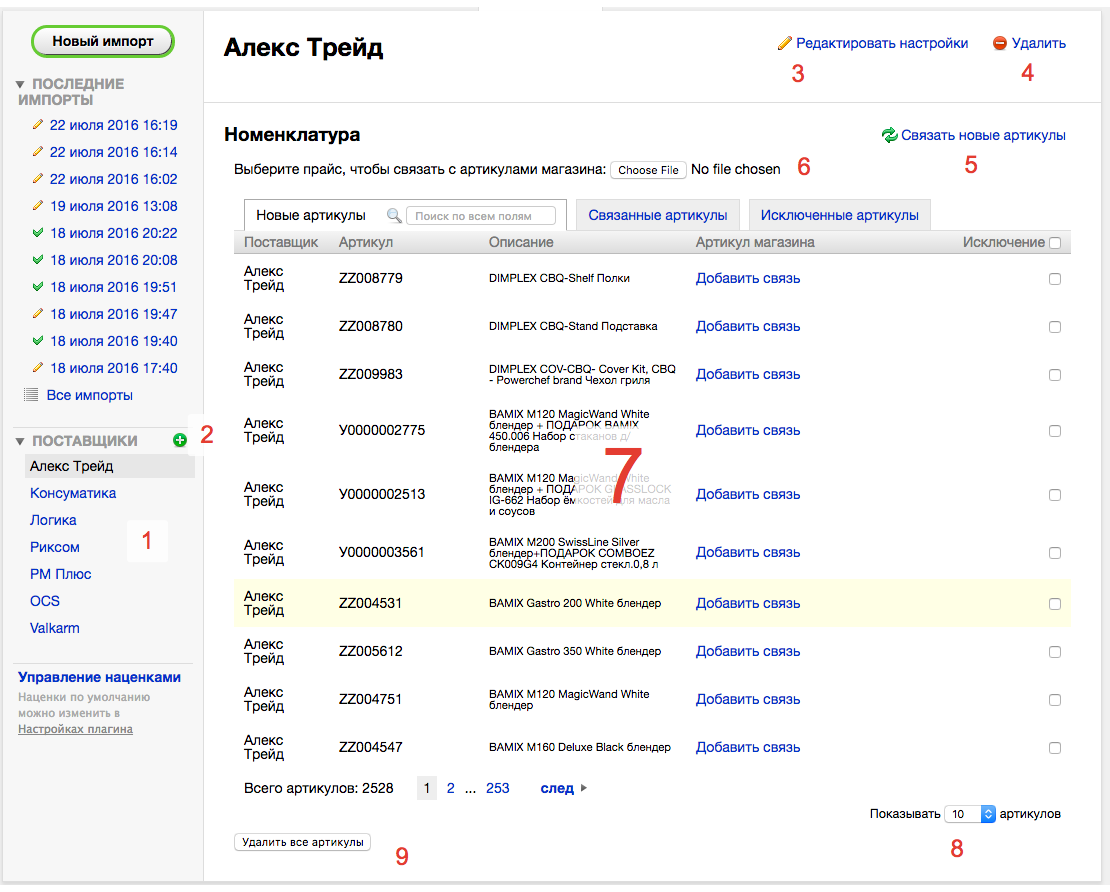The image size is (1110, 892).
Task: Click the Артикул column header
Action: (x=365, y=242)
